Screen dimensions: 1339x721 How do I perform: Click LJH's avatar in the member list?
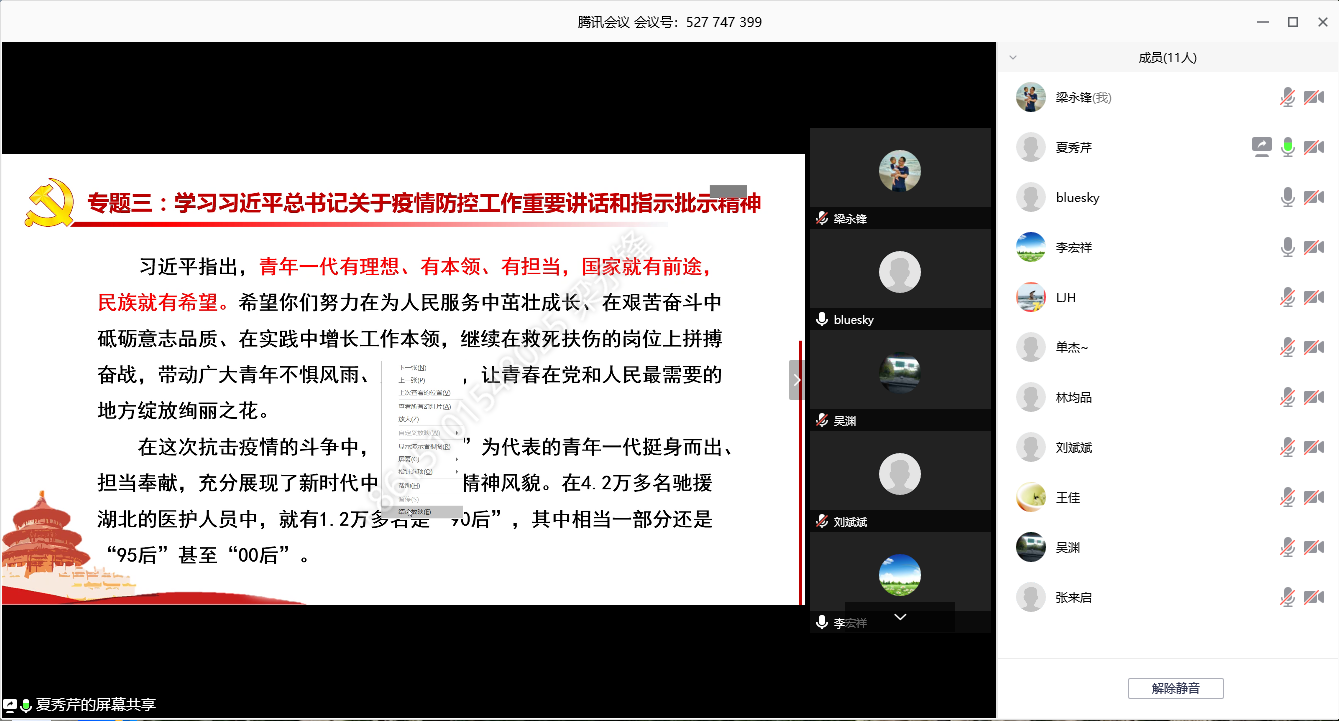tap(1031, 297)
